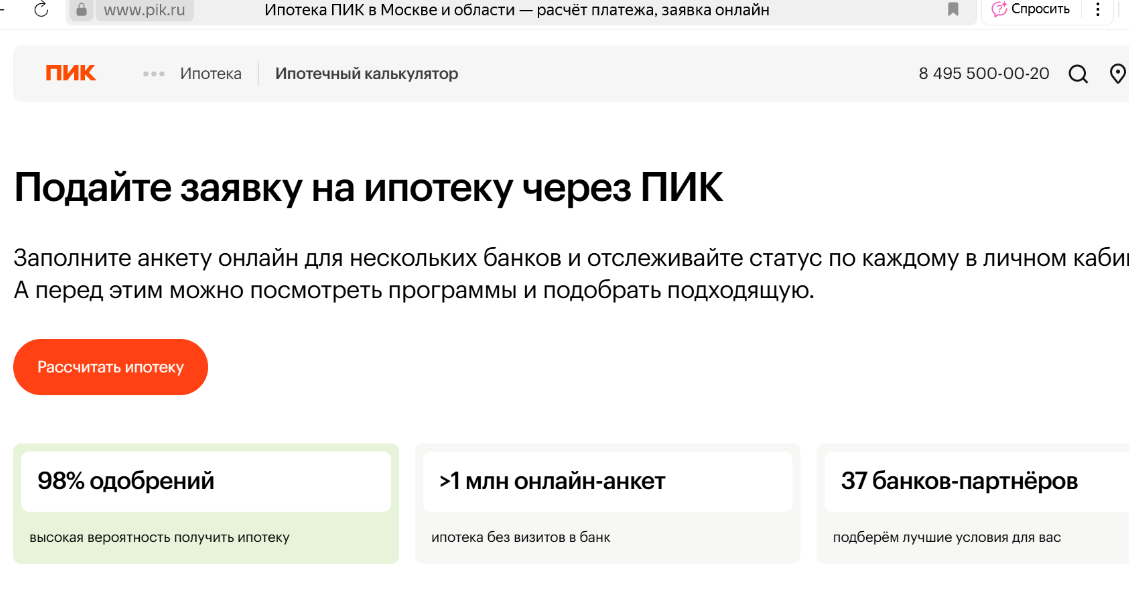This screenshot has width=1129, height=597.
Task: Select the 37 банков-партнёров card
Action: 973,503
